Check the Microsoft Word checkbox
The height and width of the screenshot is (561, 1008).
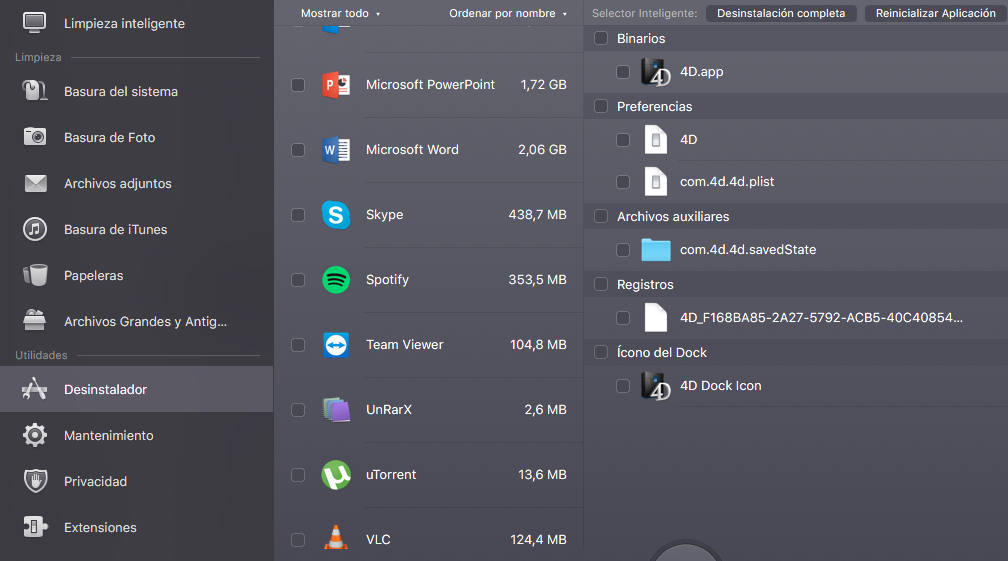[x=298, y=150]
